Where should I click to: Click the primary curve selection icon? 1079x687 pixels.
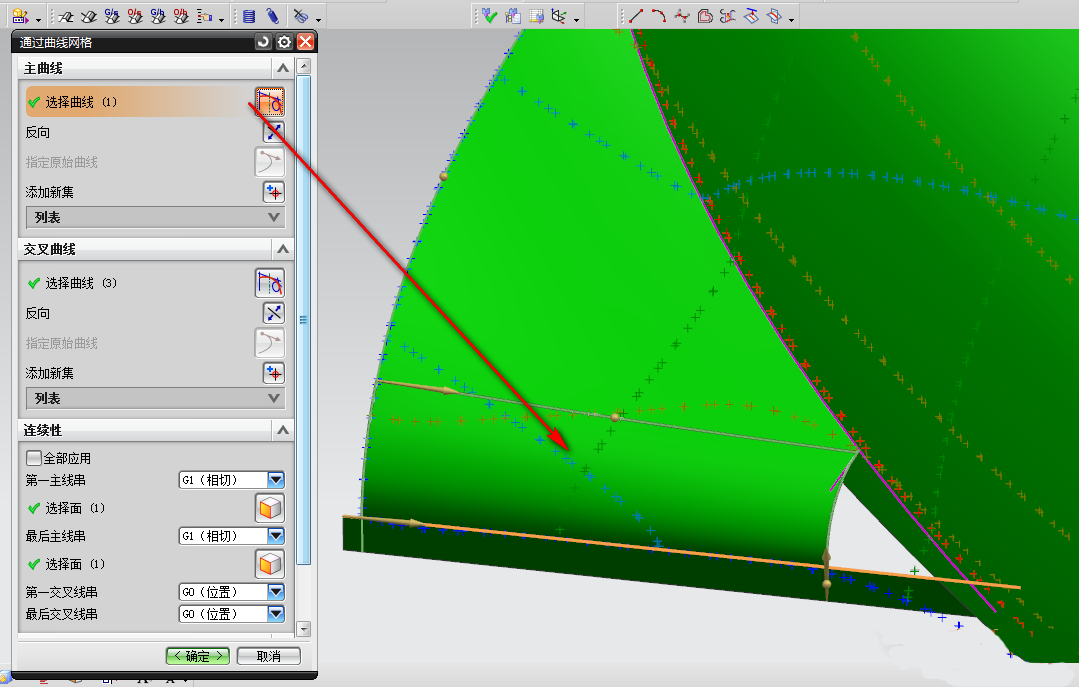[x=270, y=102]
